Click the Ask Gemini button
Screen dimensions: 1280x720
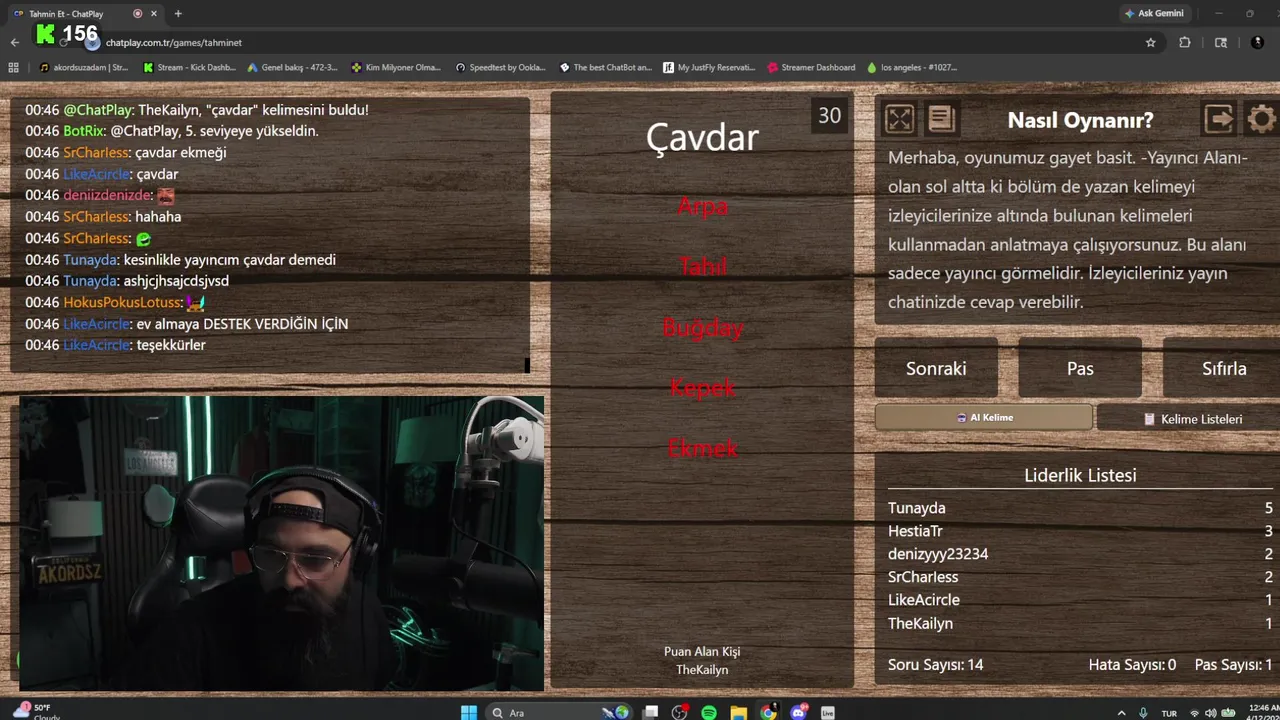coord(1154,14)
